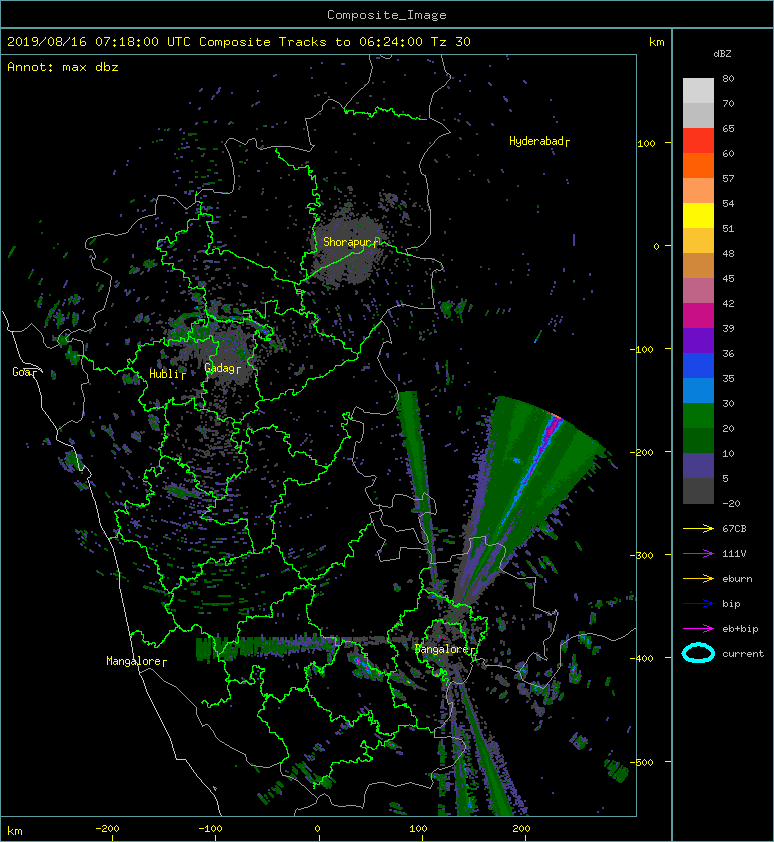The image size is (774, 842).
Task: Click the 'current' legend label
Action: (x=743, y=654)
